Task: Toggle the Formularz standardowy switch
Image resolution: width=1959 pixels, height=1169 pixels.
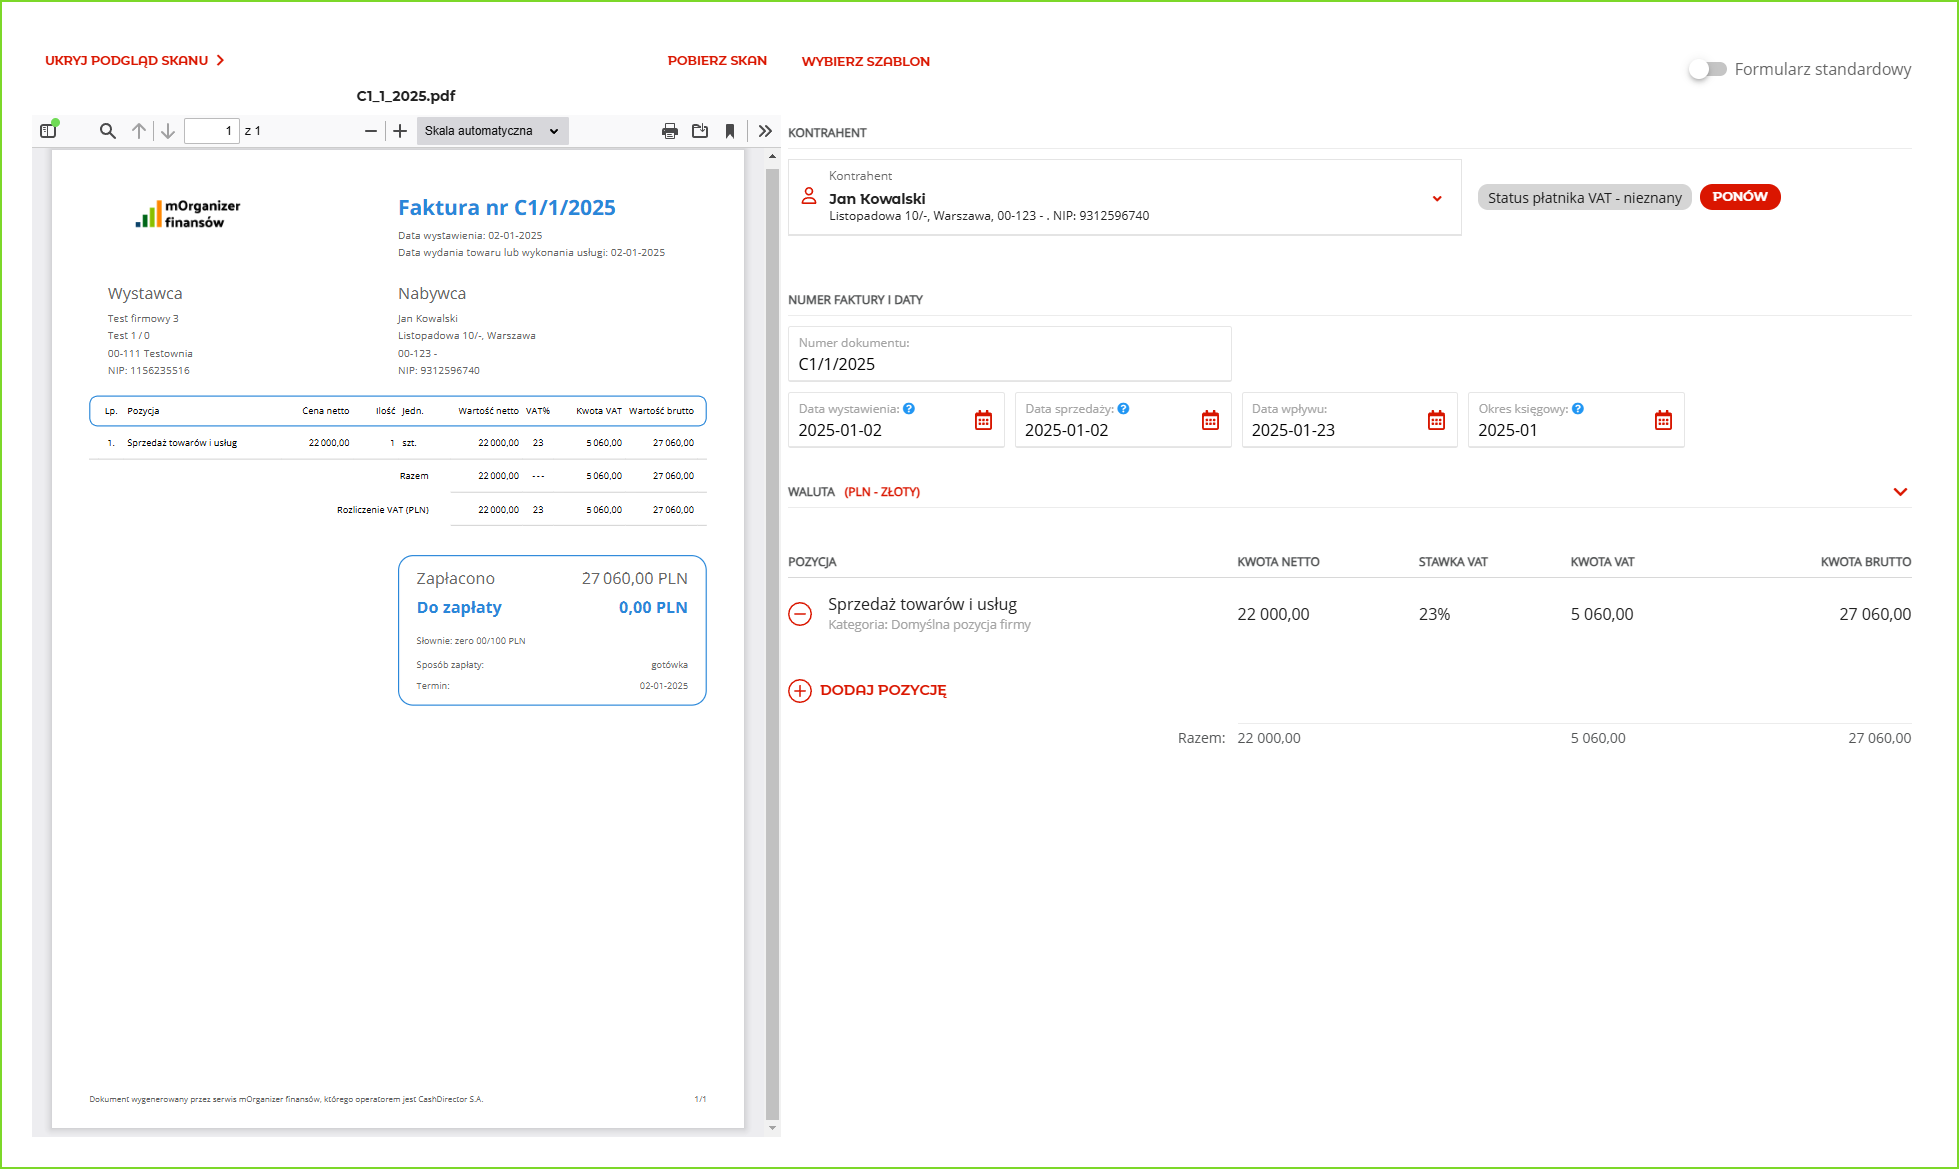Action: coord(1707,69)
